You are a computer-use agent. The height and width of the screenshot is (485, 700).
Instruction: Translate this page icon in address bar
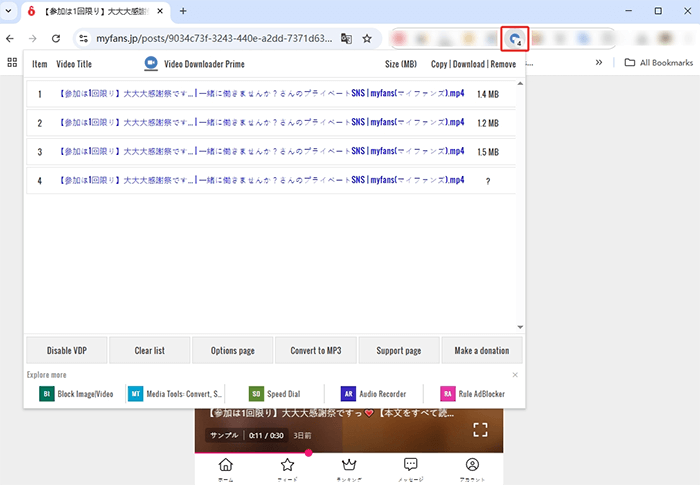(x=346, y=38)
